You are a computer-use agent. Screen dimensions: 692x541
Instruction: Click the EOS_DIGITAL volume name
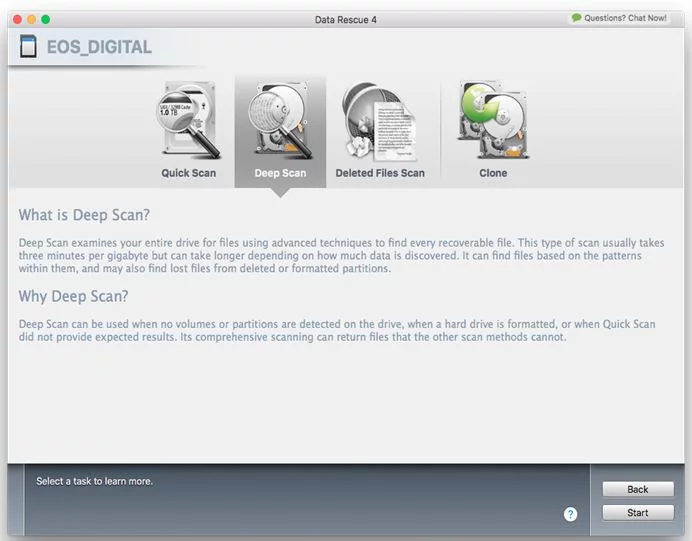coord(99,47)
